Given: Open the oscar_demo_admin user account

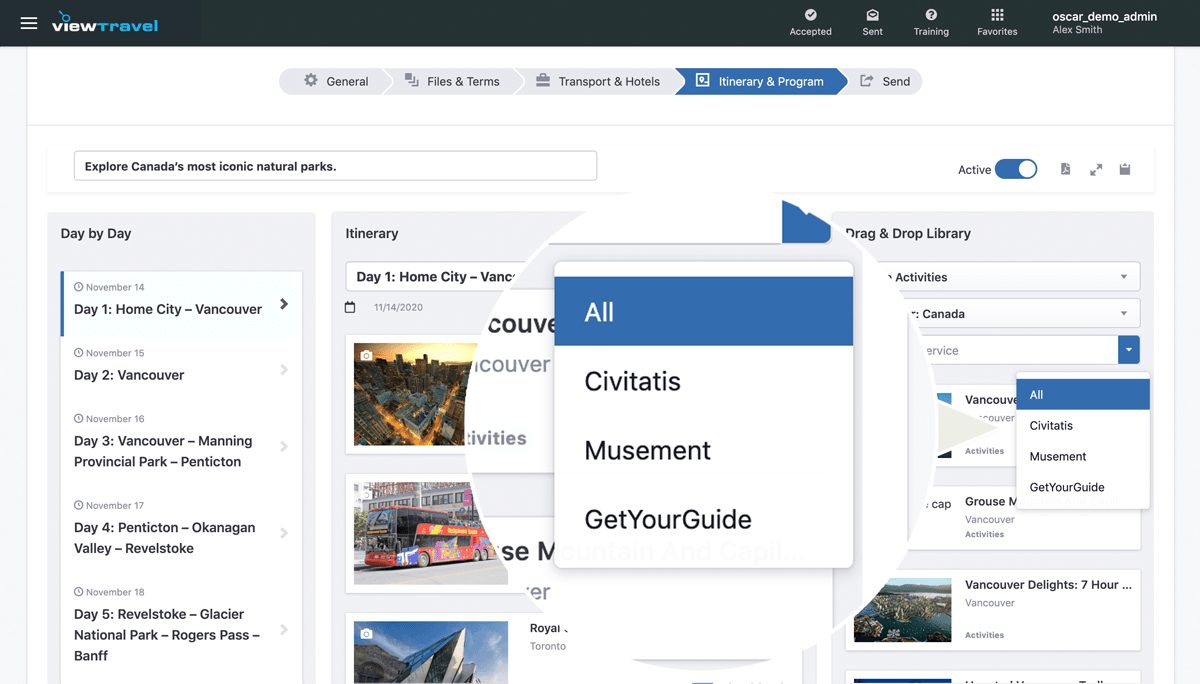Looking at the screenshot, I should pos(1104,23).
